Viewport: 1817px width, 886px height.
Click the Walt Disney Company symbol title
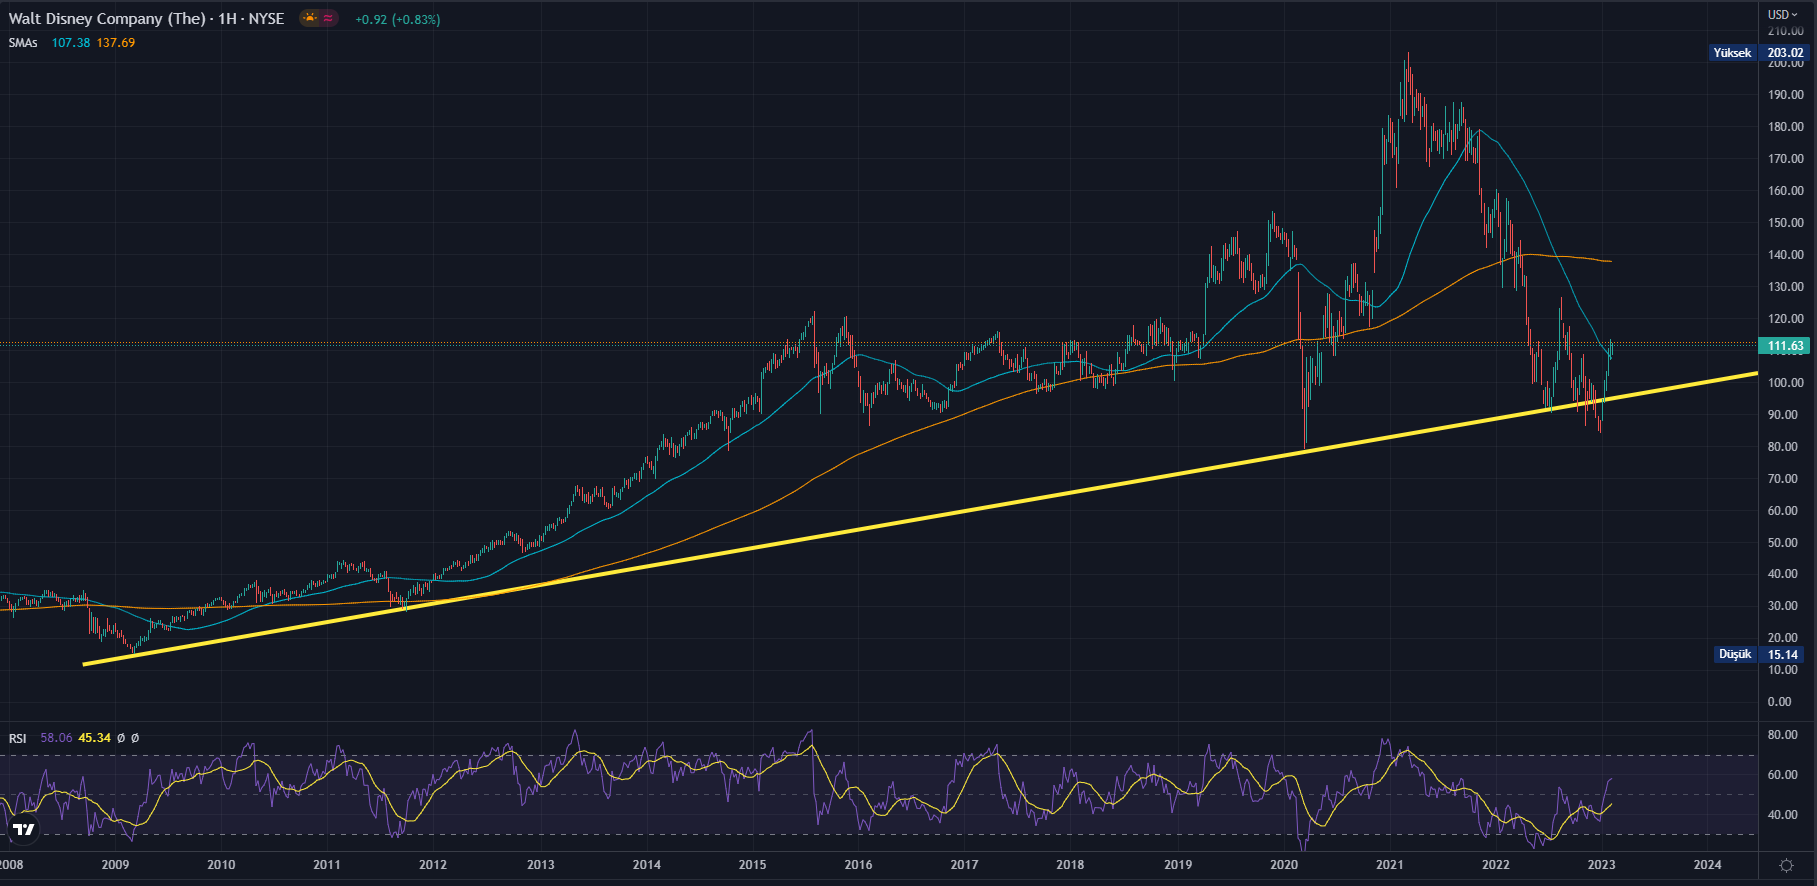146,19
